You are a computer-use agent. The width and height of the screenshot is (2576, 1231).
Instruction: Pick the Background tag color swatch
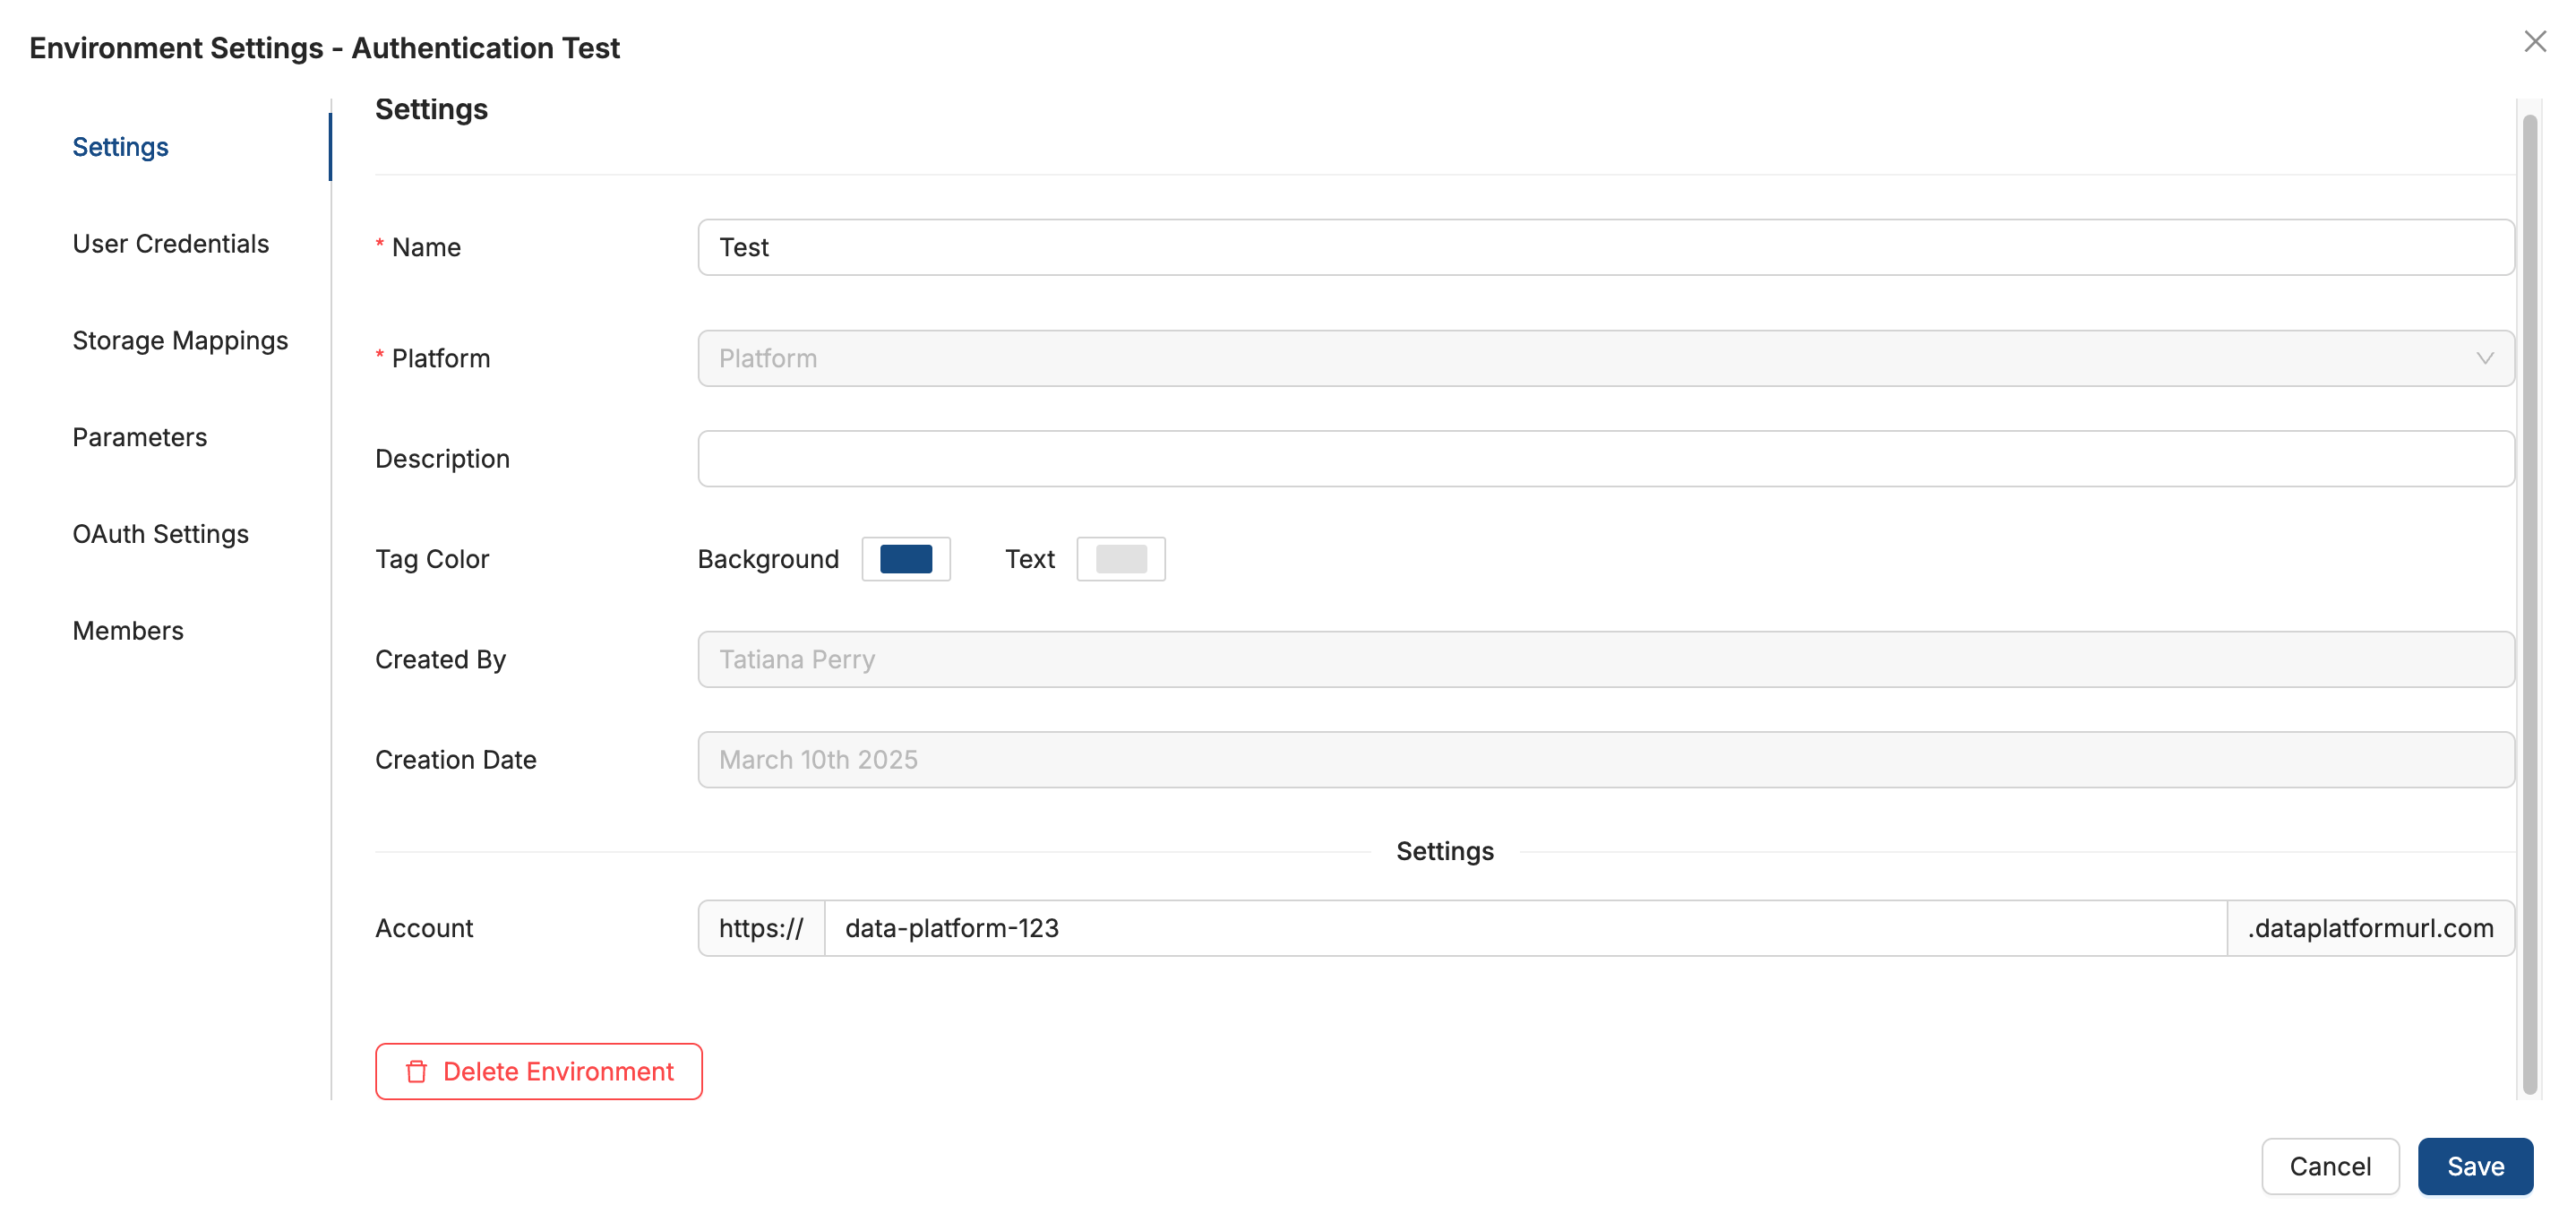(x=905, y=559)
